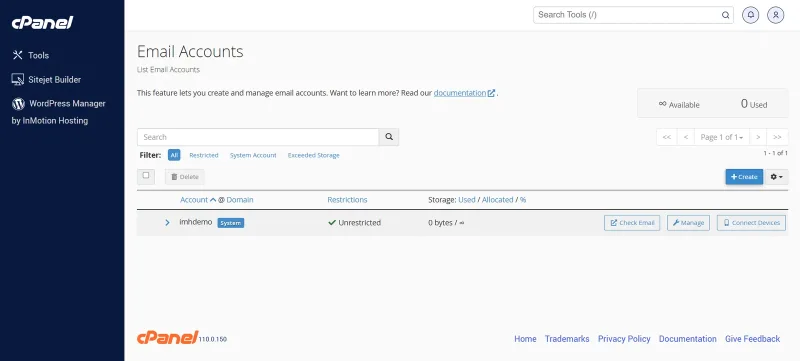800x361 pixels.
Task: Click Check Email for imhdemo
Action: pos(632,223)
